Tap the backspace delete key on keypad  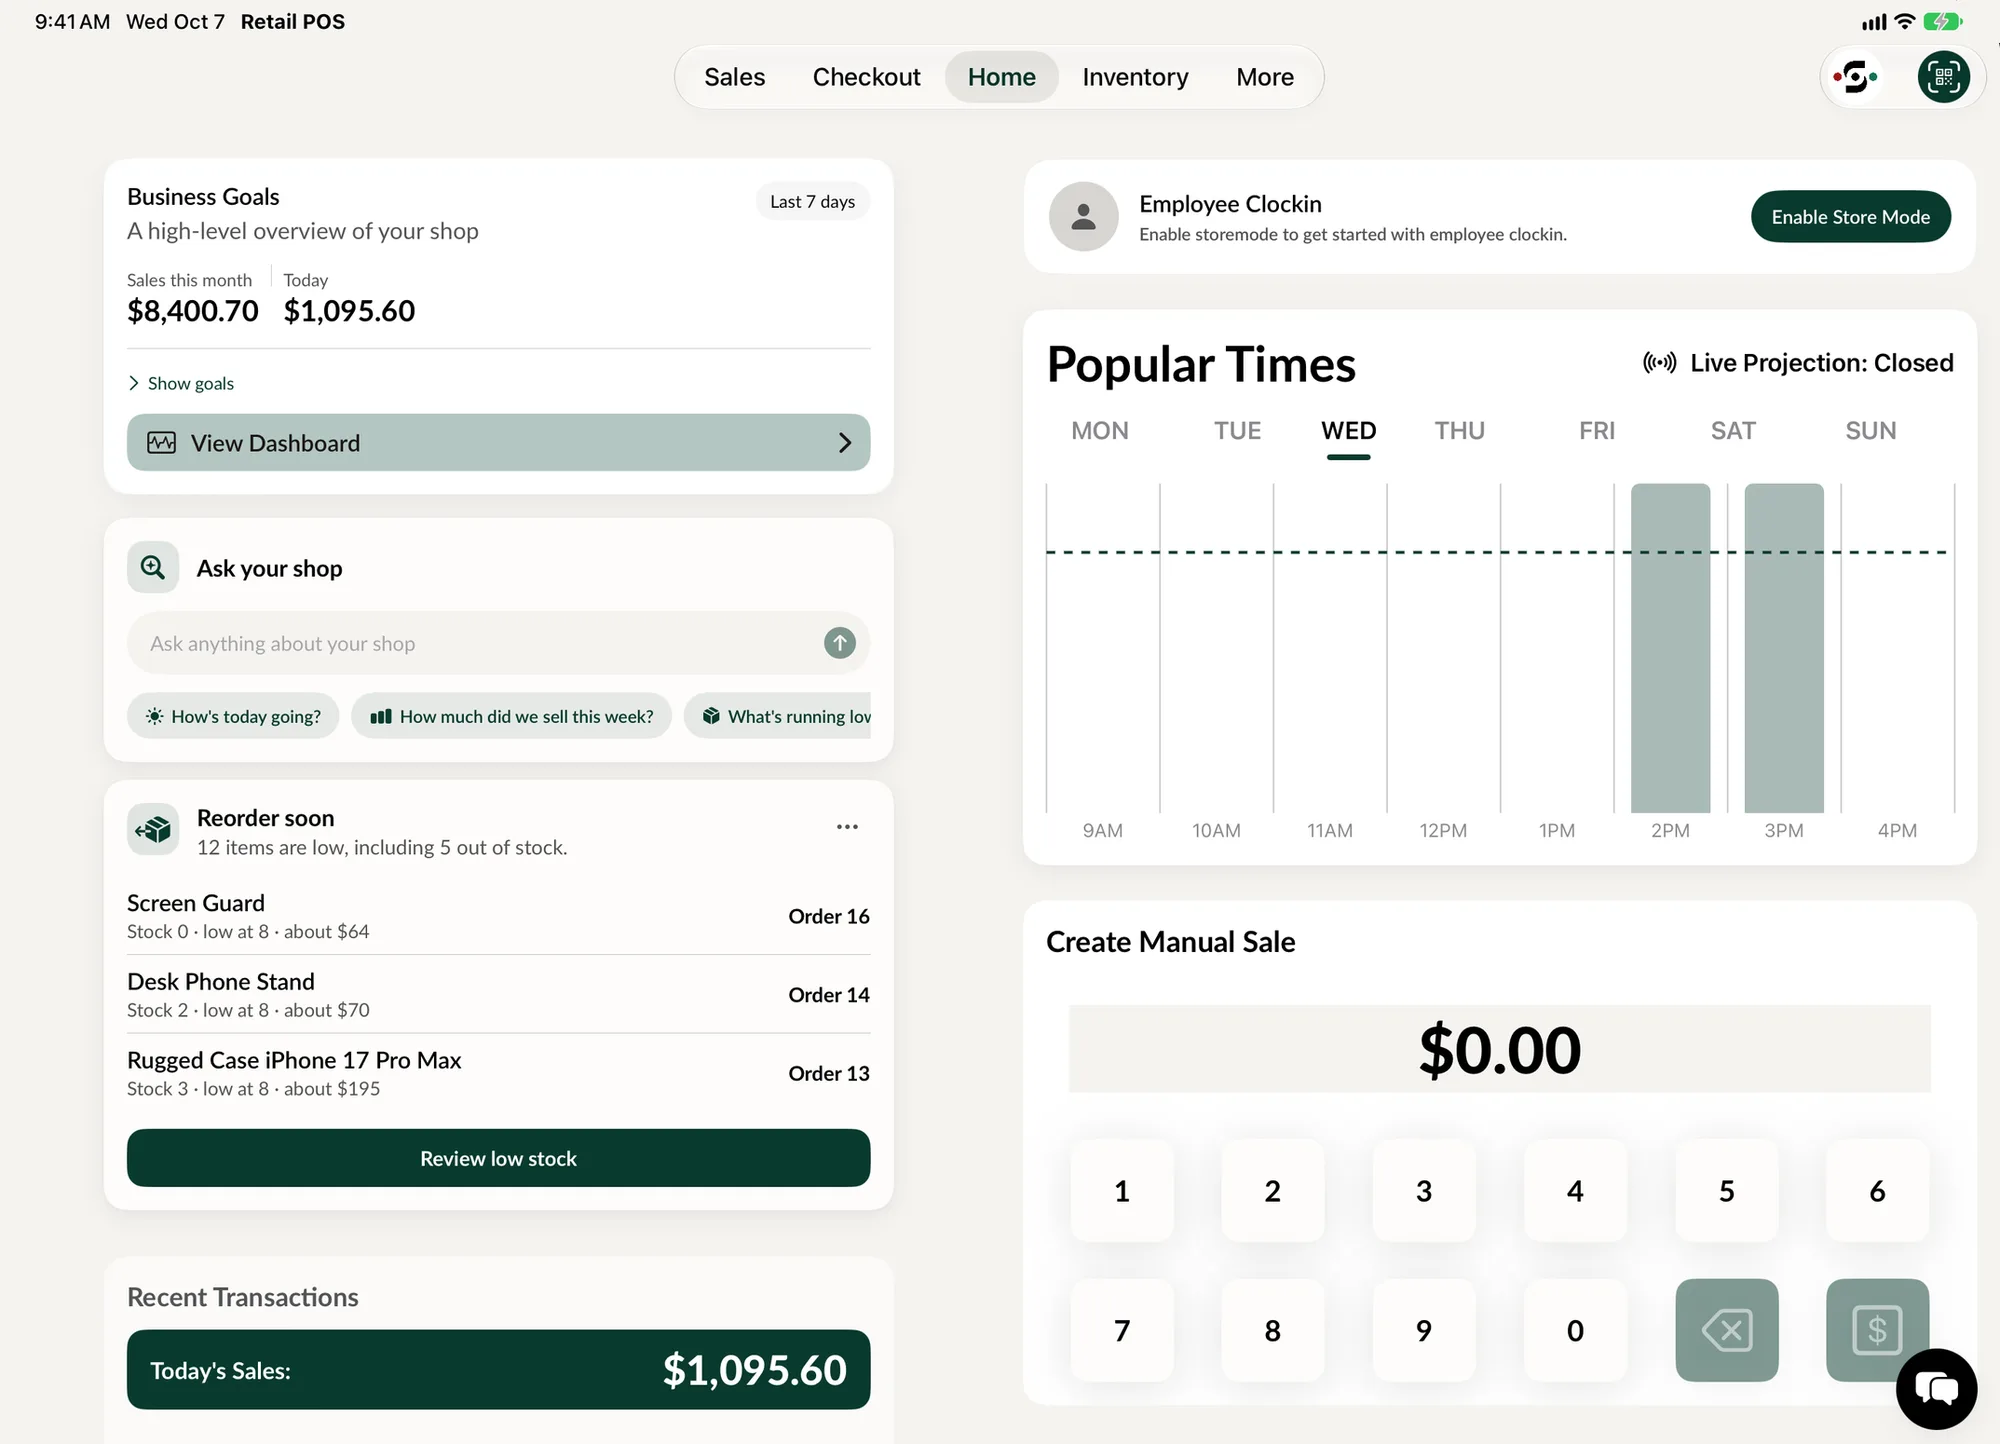[x=1727, y=1330]
